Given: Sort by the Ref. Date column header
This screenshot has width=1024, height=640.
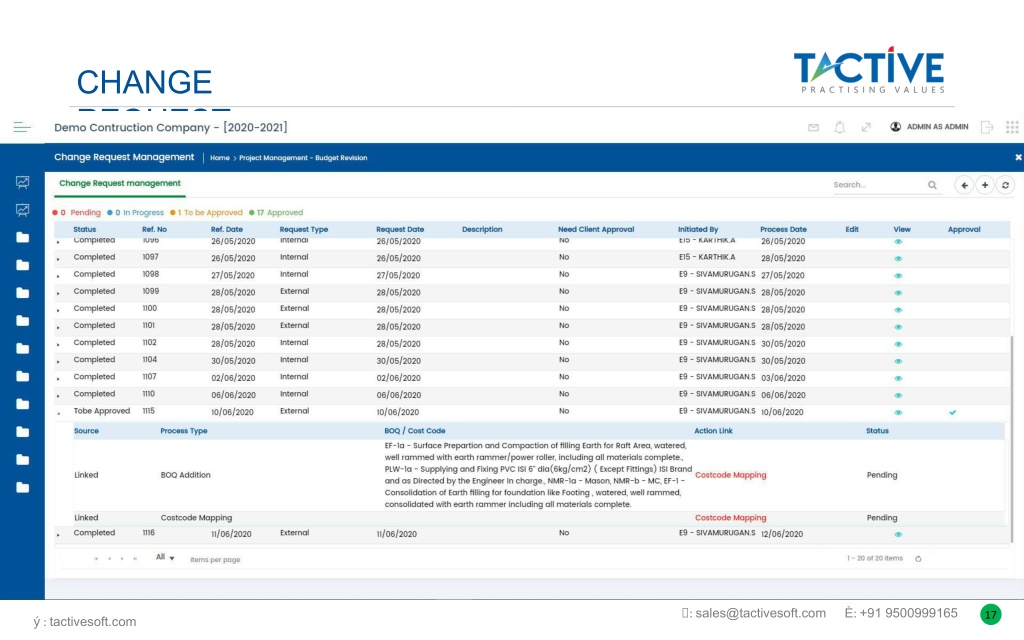Looking at the screenshot, I should click(227, 230).
